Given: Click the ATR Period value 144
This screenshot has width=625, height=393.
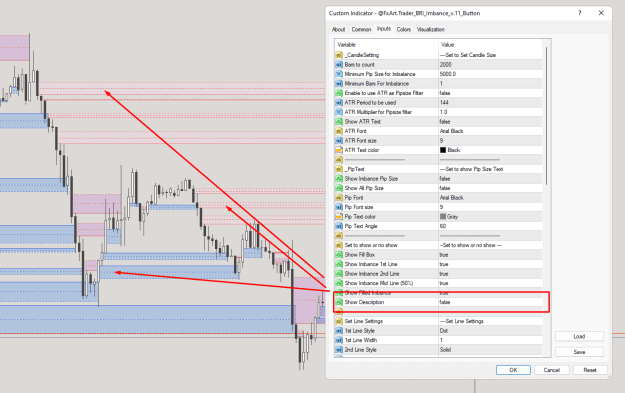Looking at the screenshot, I should pos(444,102).
